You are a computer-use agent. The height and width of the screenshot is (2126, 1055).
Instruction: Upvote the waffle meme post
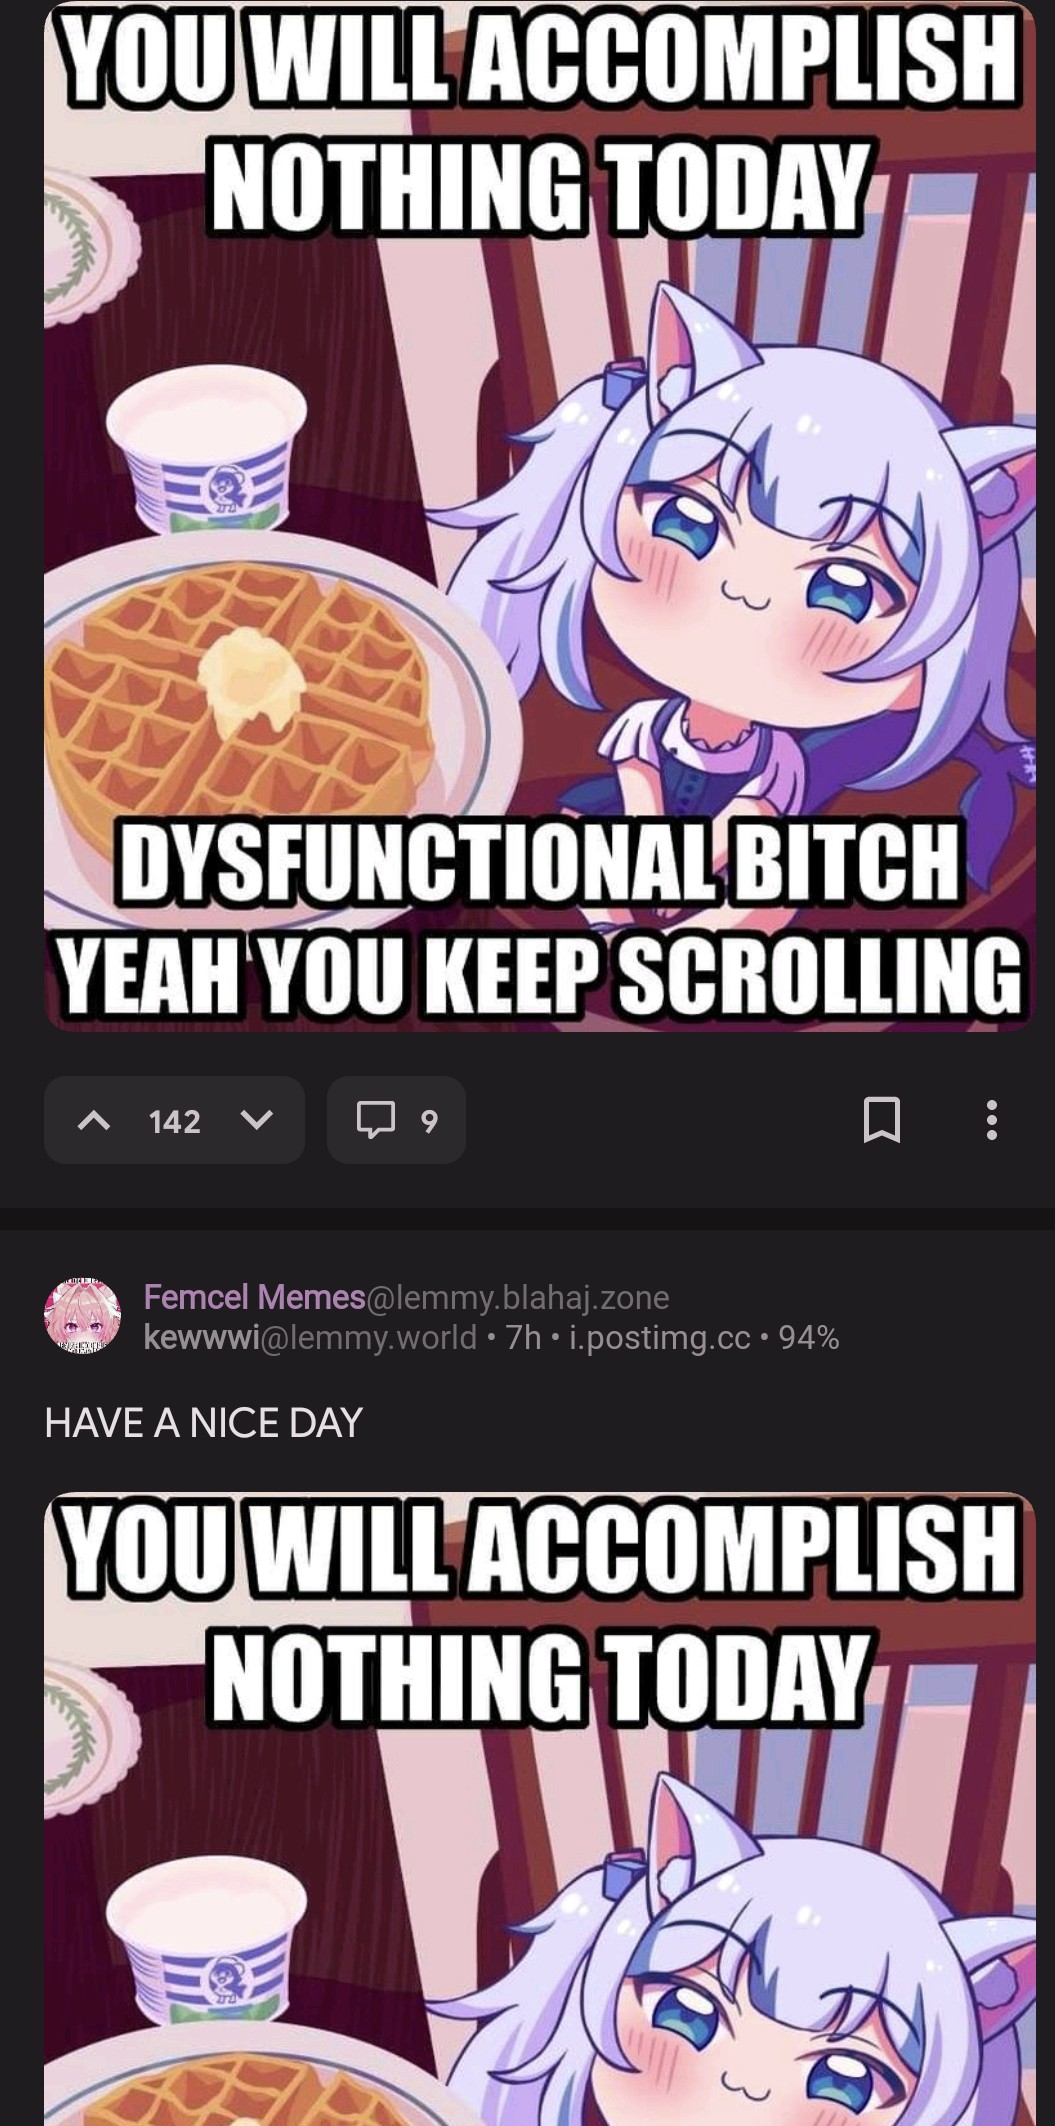click(94, 1121)
